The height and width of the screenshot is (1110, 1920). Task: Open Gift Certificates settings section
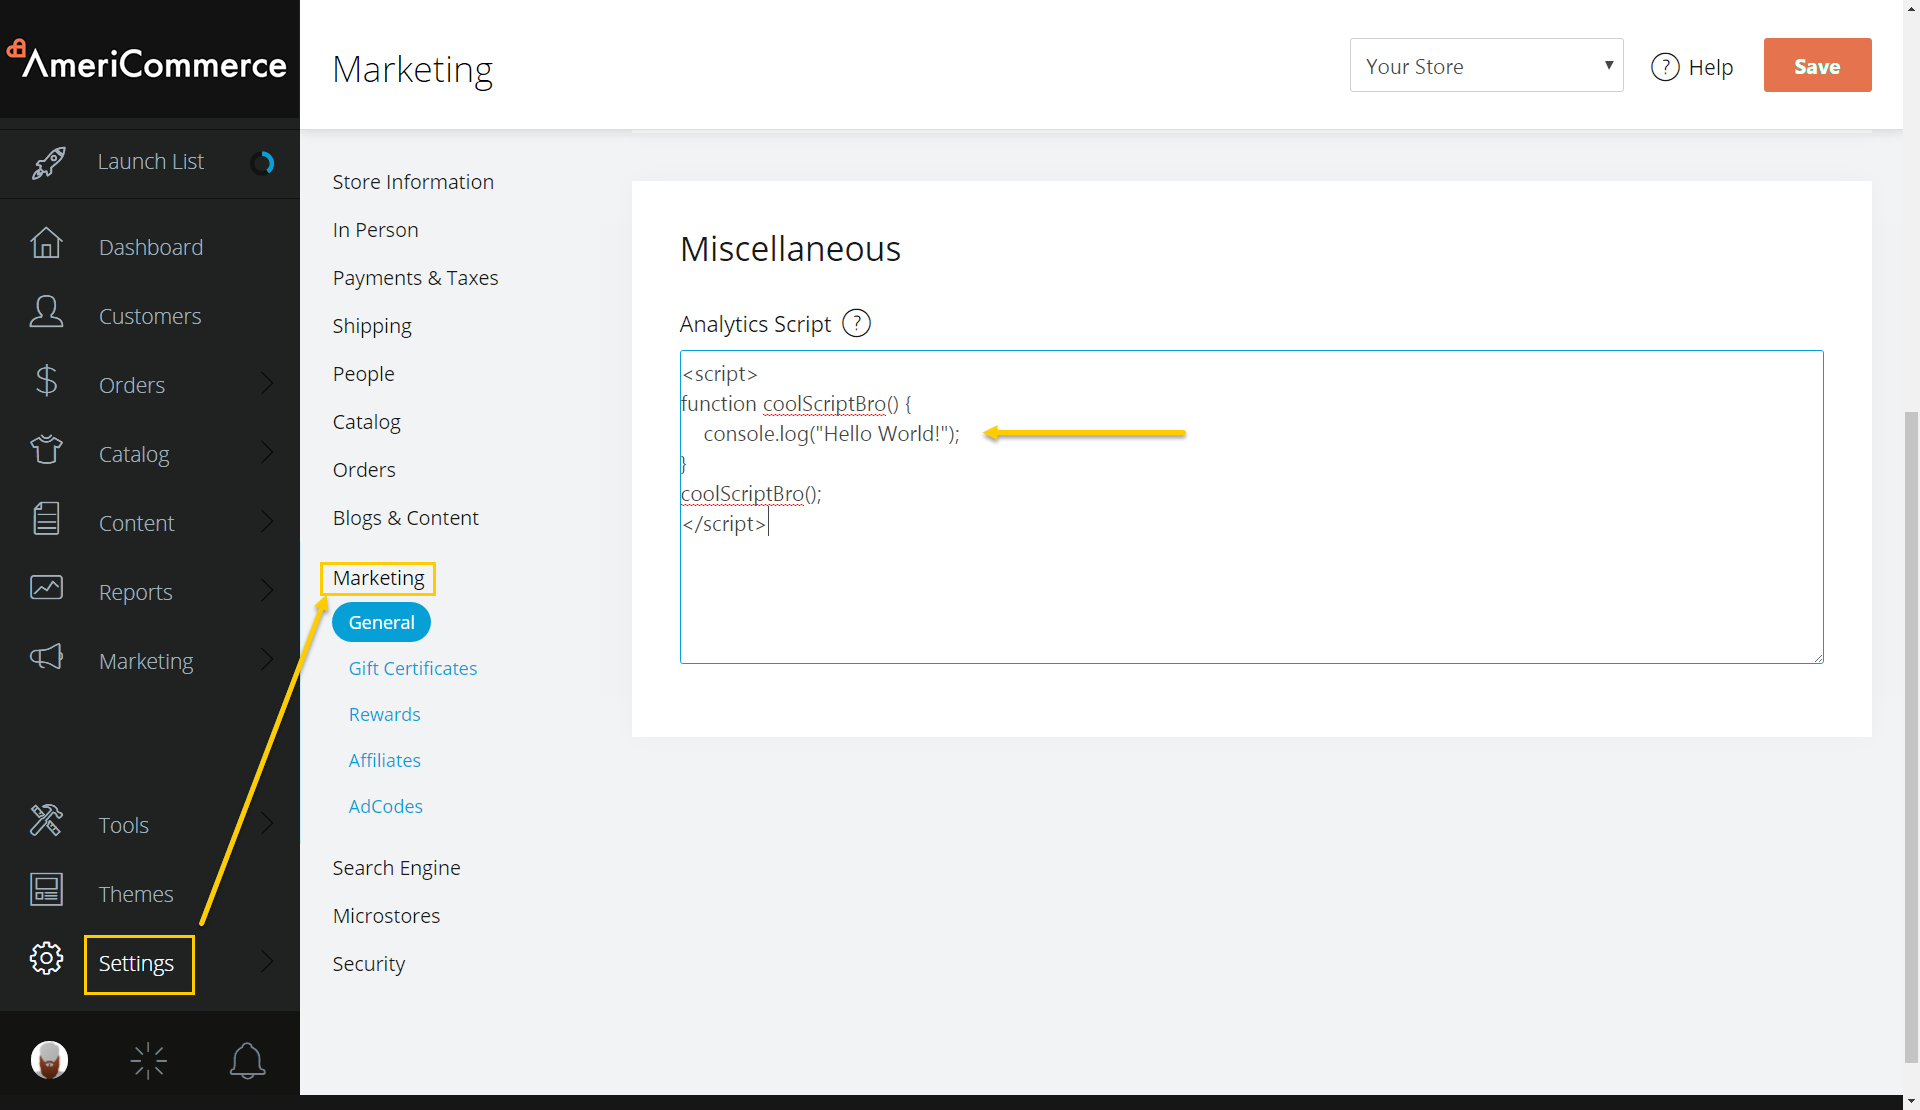pyautogui.click(x=412, y=668)
